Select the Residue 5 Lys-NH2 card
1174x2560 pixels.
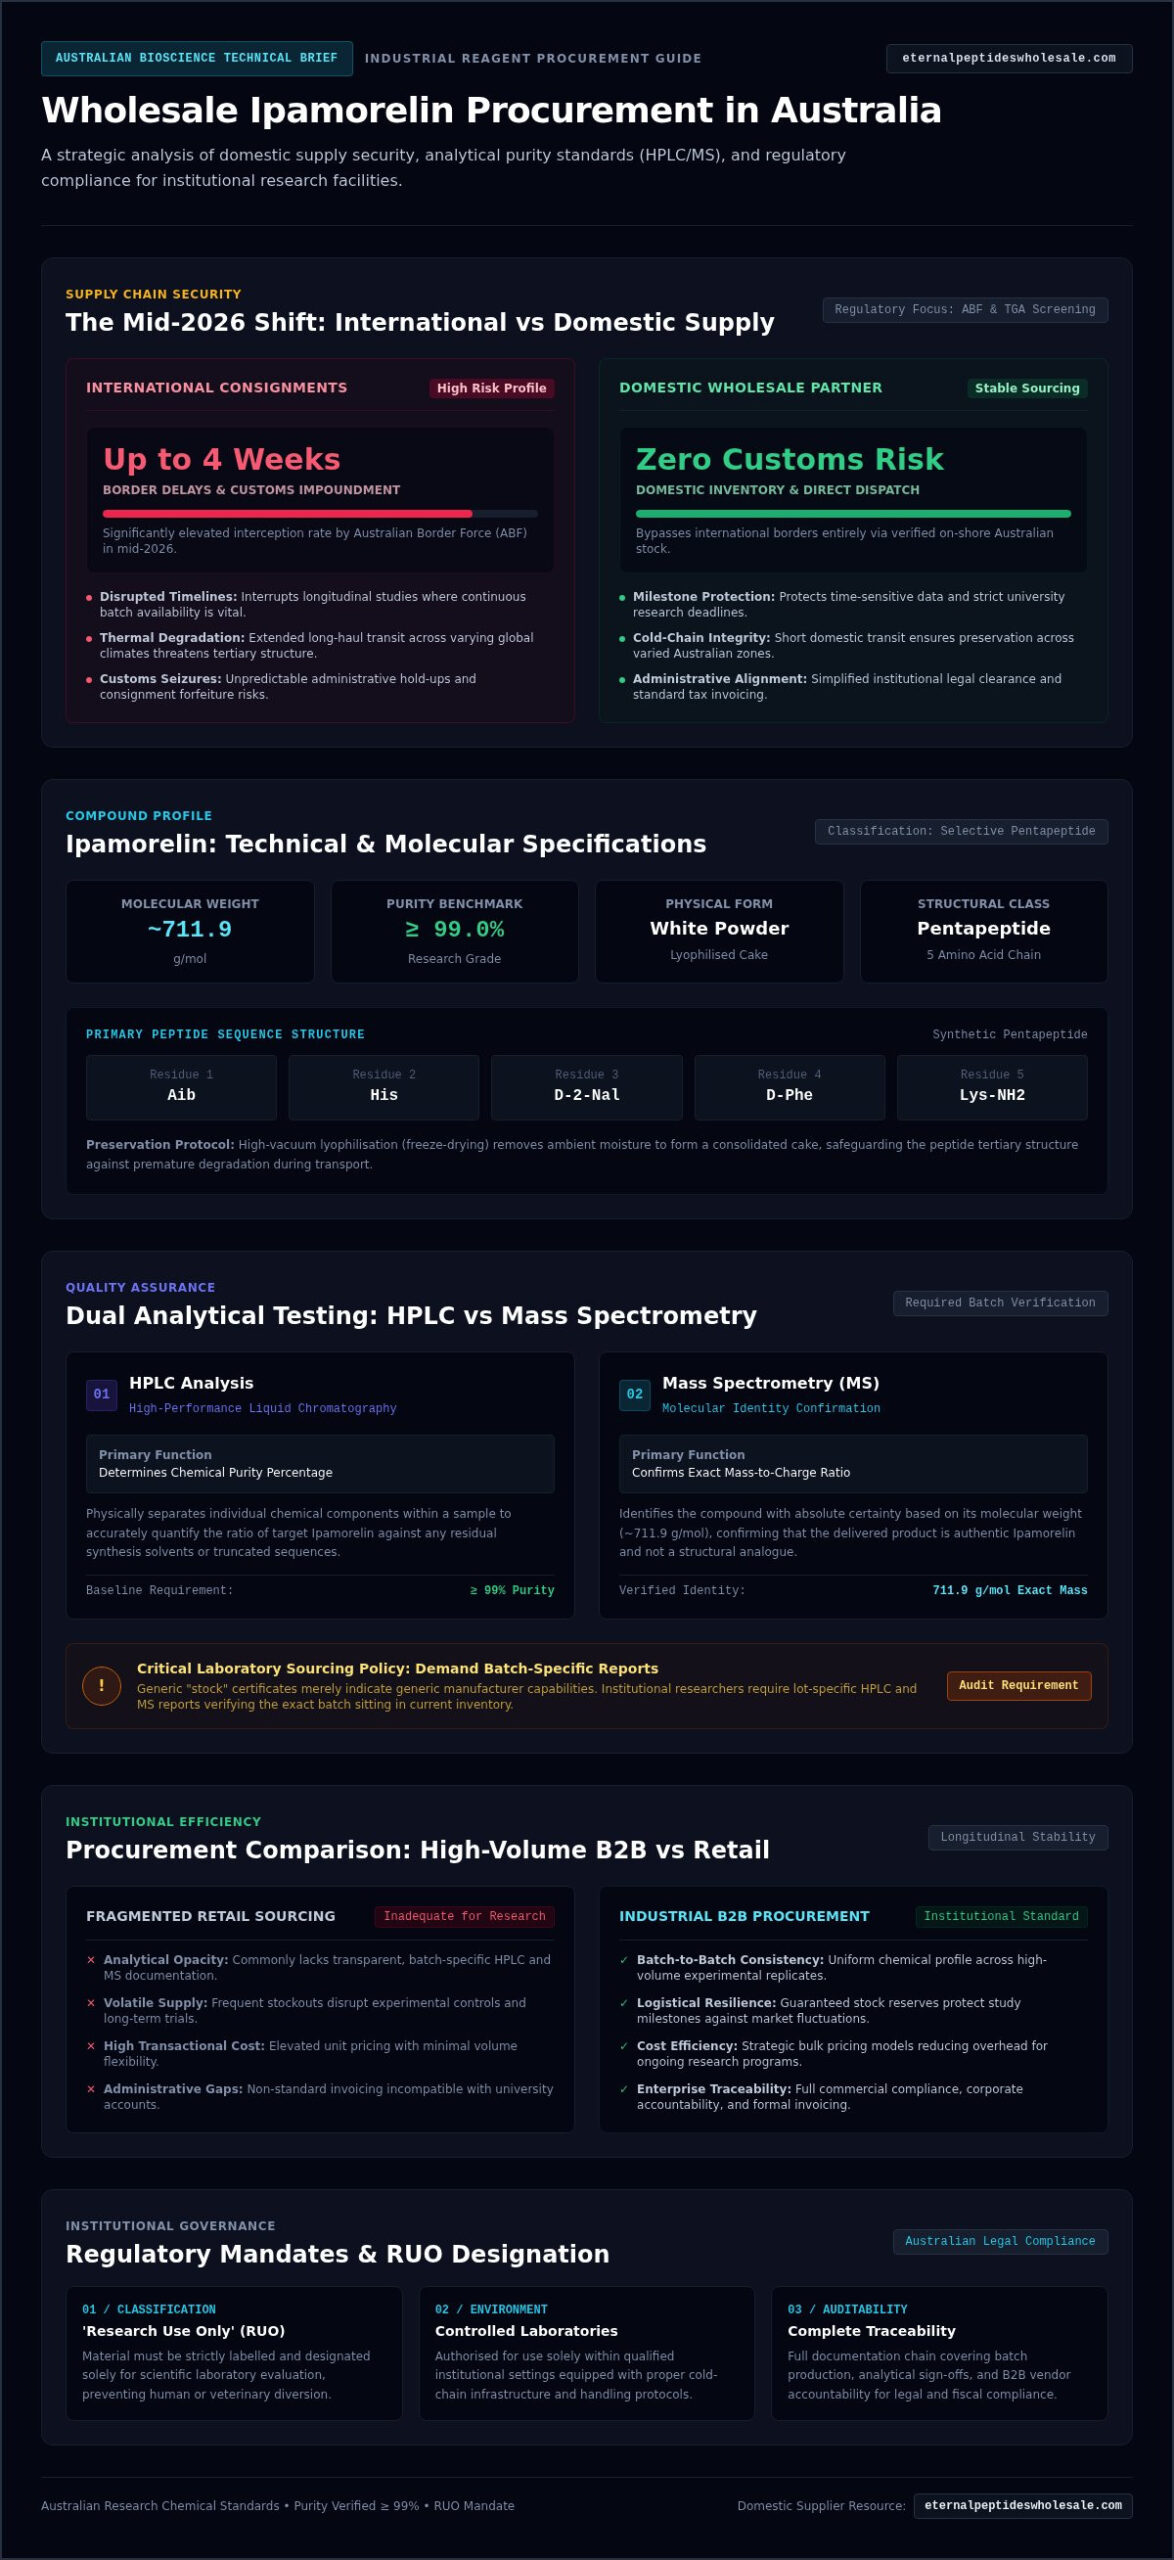992,1087
